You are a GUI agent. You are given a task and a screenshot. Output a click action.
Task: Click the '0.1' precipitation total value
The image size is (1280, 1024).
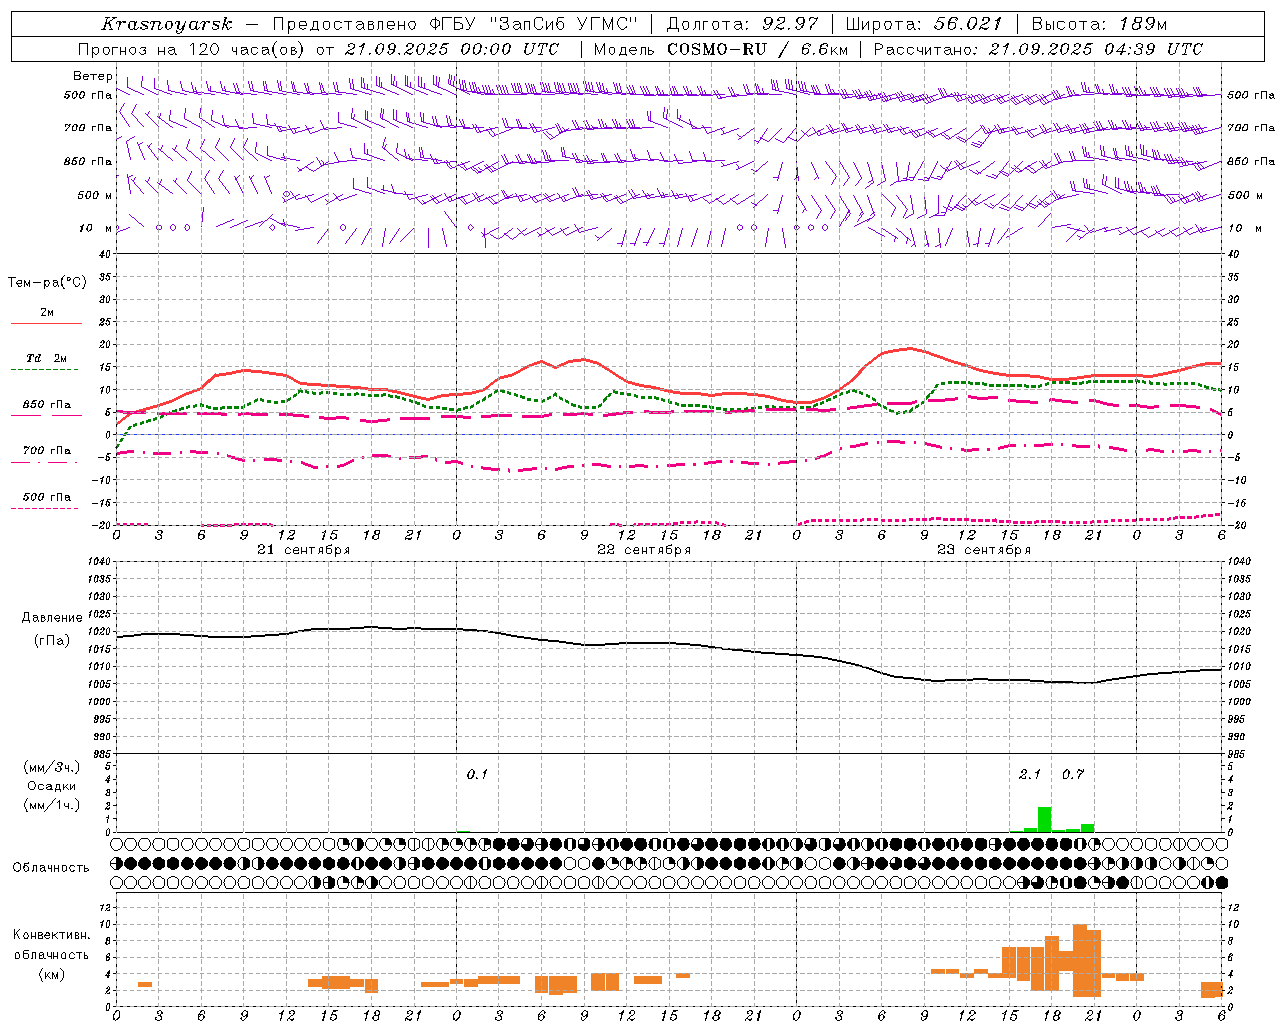click(x=477, y=774)
